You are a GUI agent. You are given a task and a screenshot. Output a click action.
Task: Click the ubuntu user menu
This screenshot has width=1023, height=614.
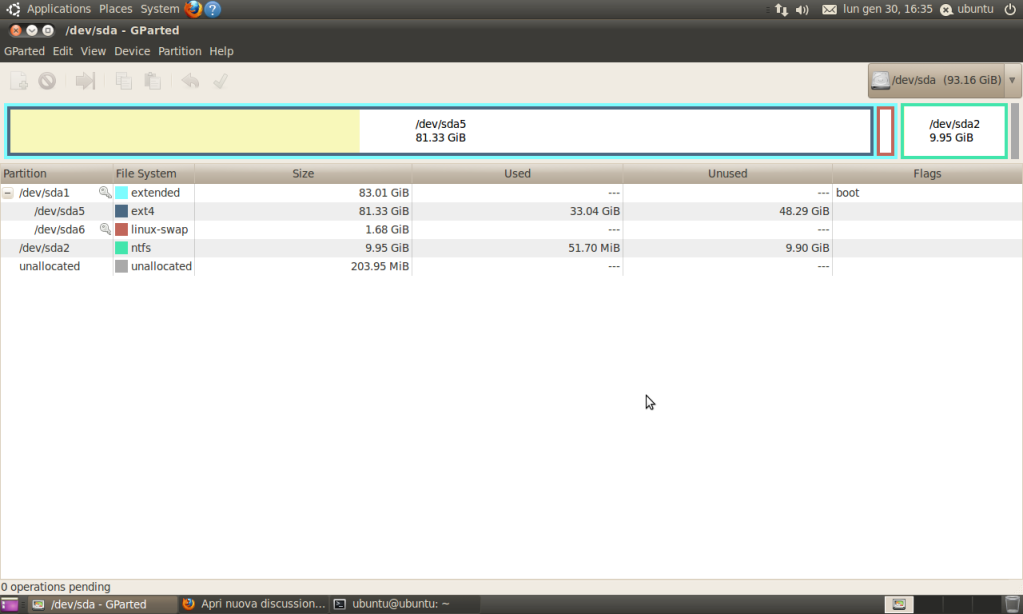[x=967, y=9]
